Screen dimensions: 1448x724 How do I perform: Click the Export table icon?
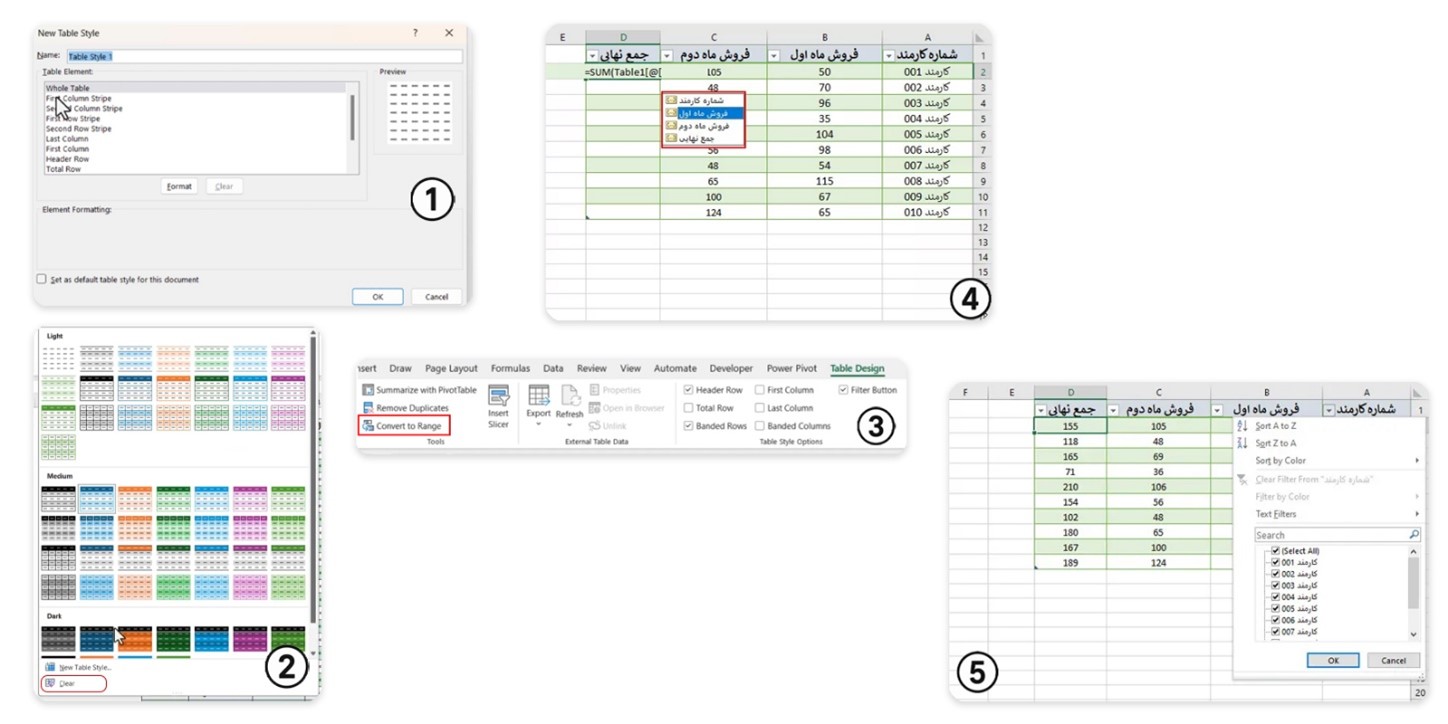pos(539,396)
